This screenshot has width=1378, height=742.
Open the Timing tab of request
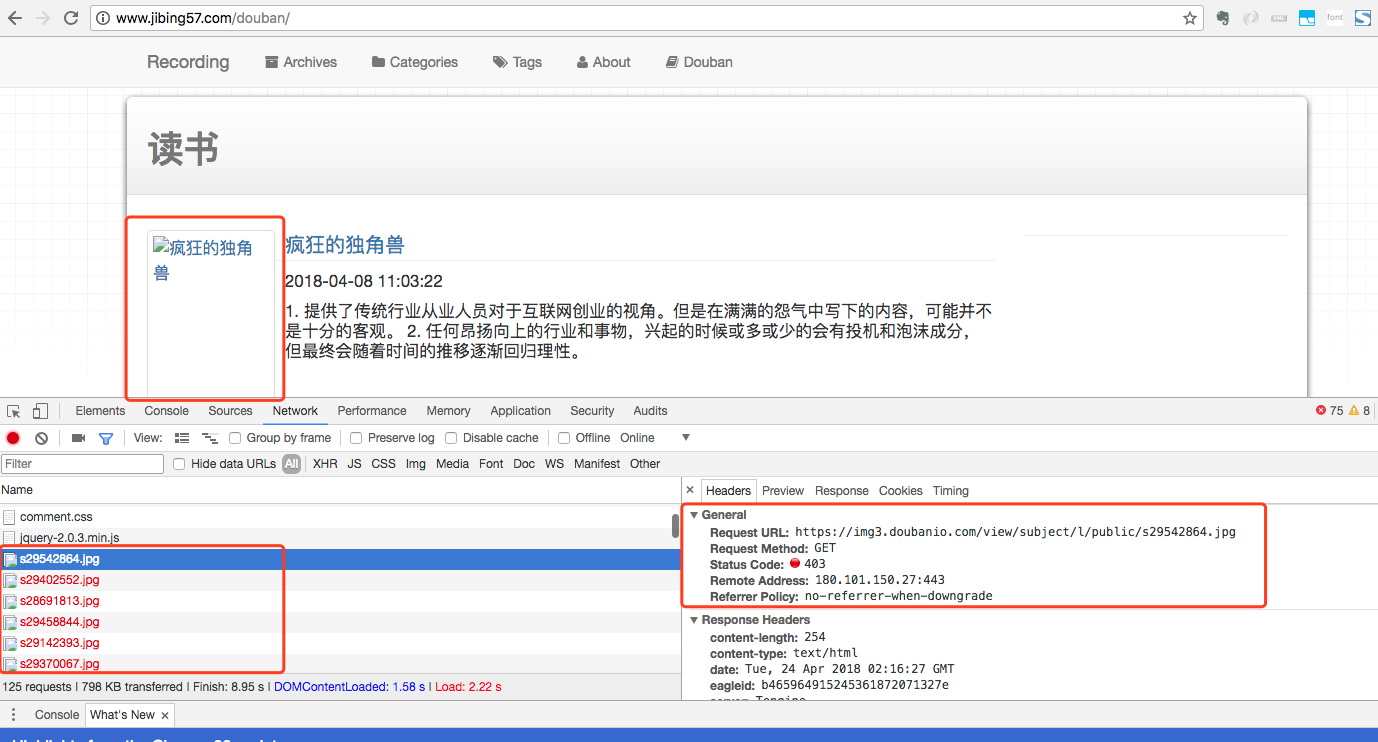[951, 491]
